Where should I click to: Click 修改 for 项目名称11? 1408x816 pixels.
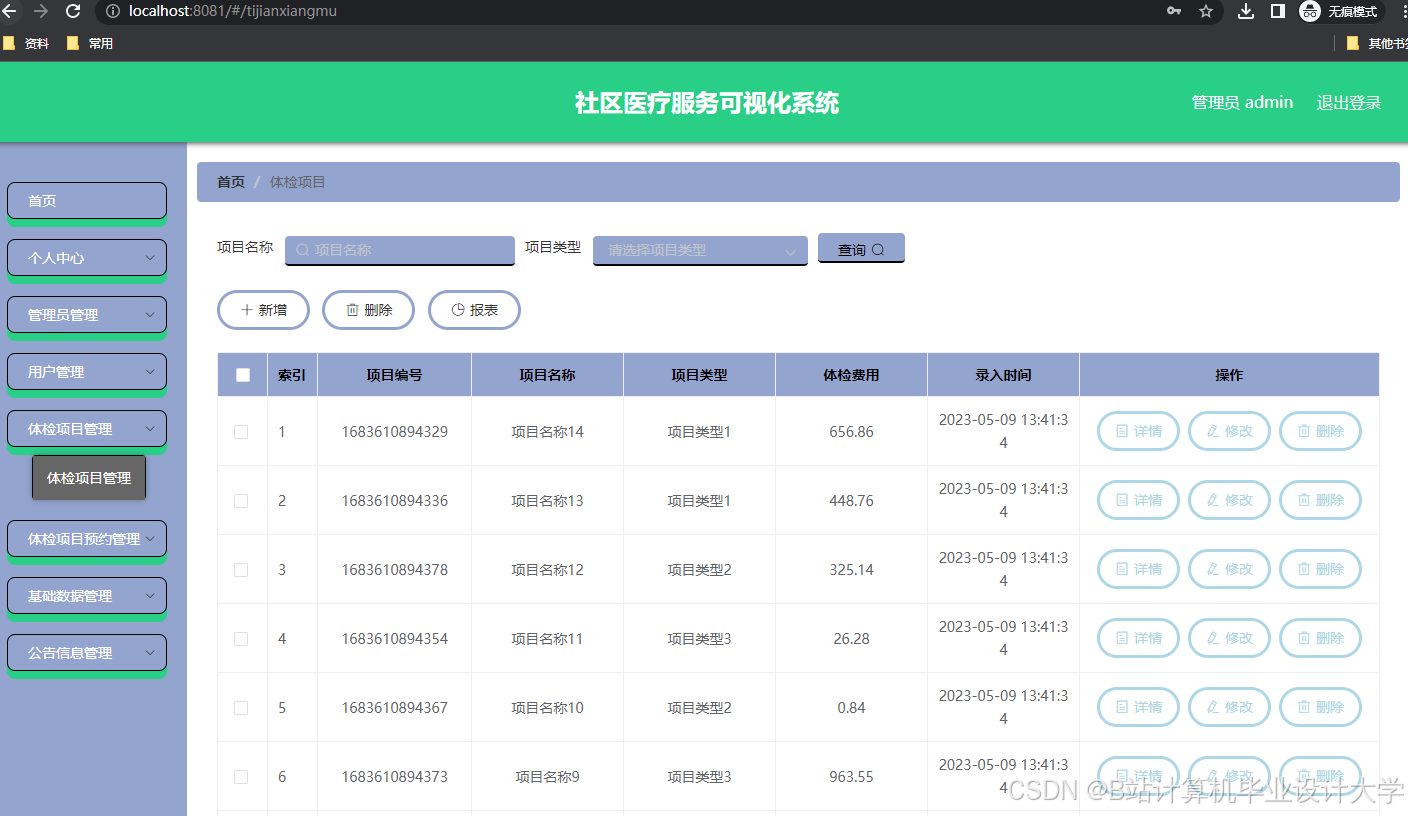coord(1229,638)
